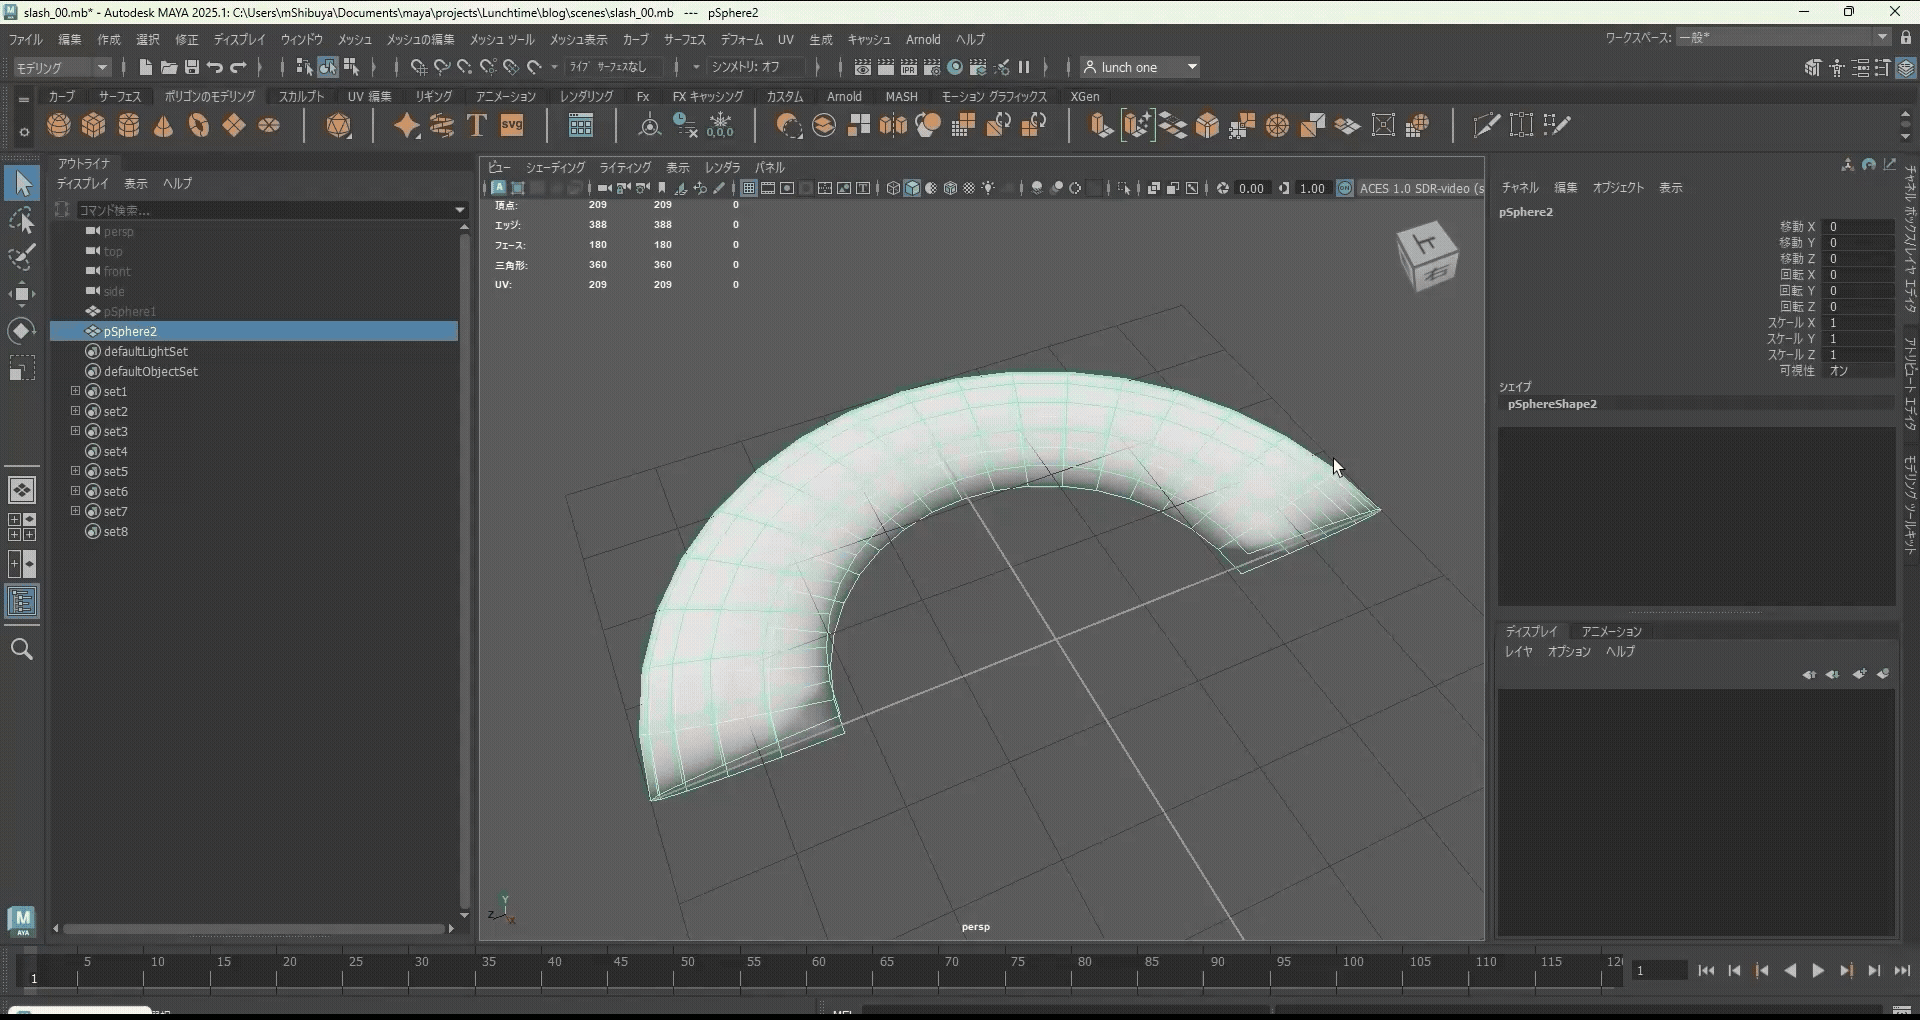Create a polygon cube from the shelf

[x=94, y=126]
